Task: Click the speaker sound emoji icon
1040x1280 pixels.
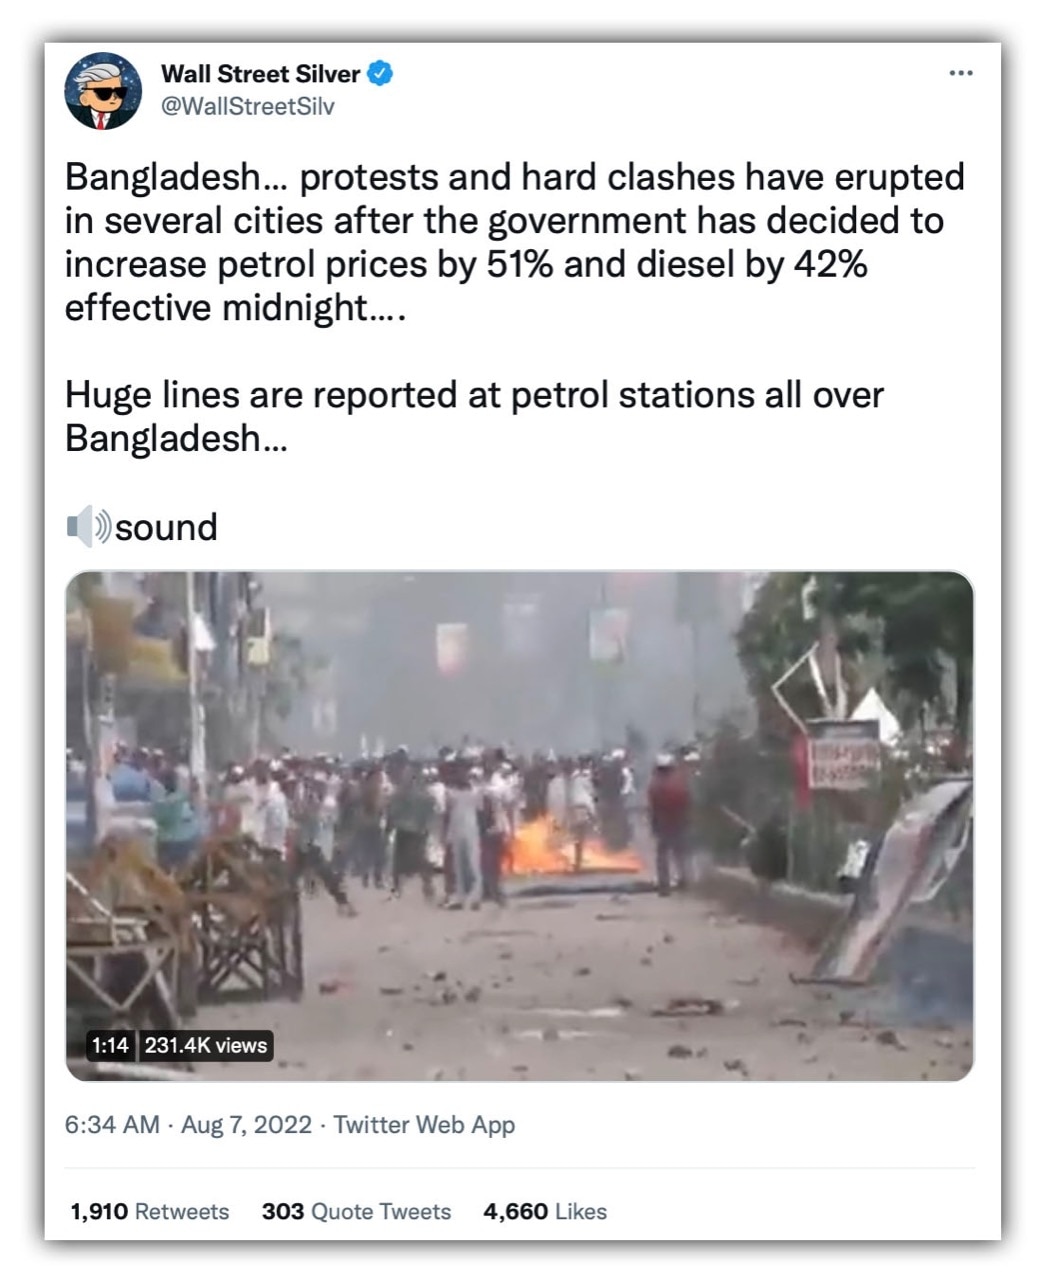Action: click(x=89, y=526)
